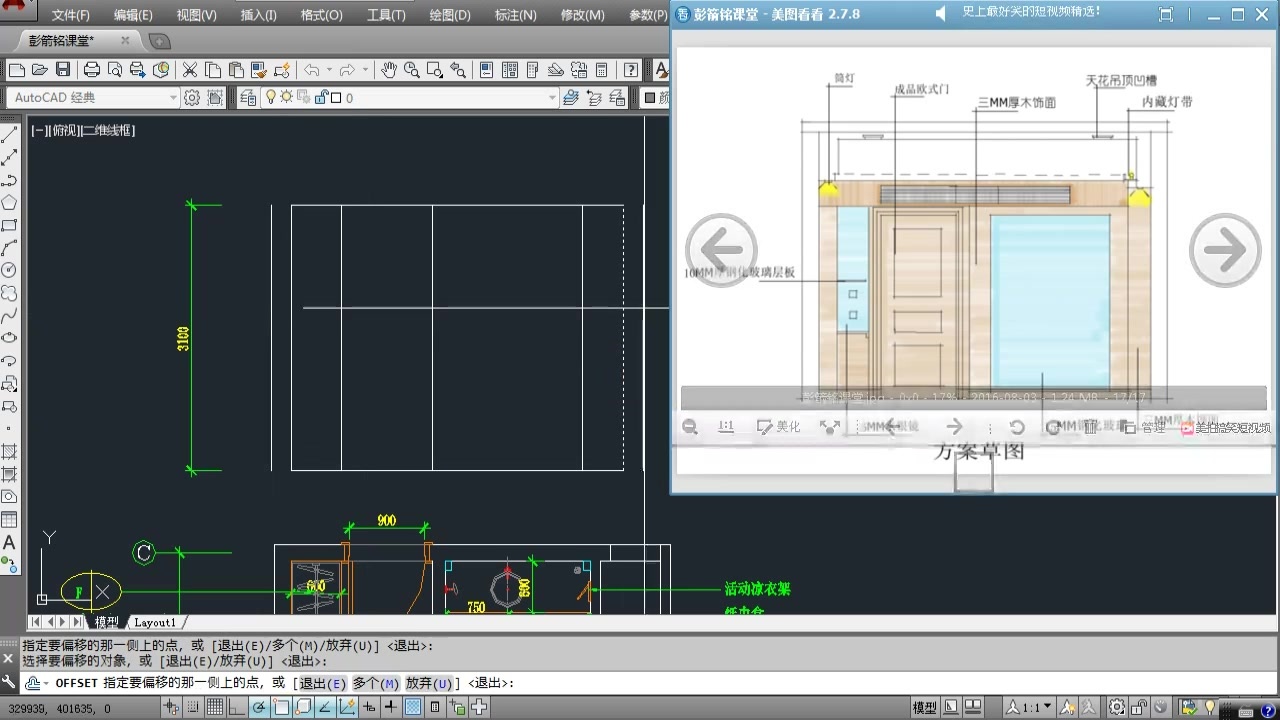Viewport: 1280px width, 720px height.
Task: Save the drawing with the floppy disk icon
Action: (x=63, y=70)
